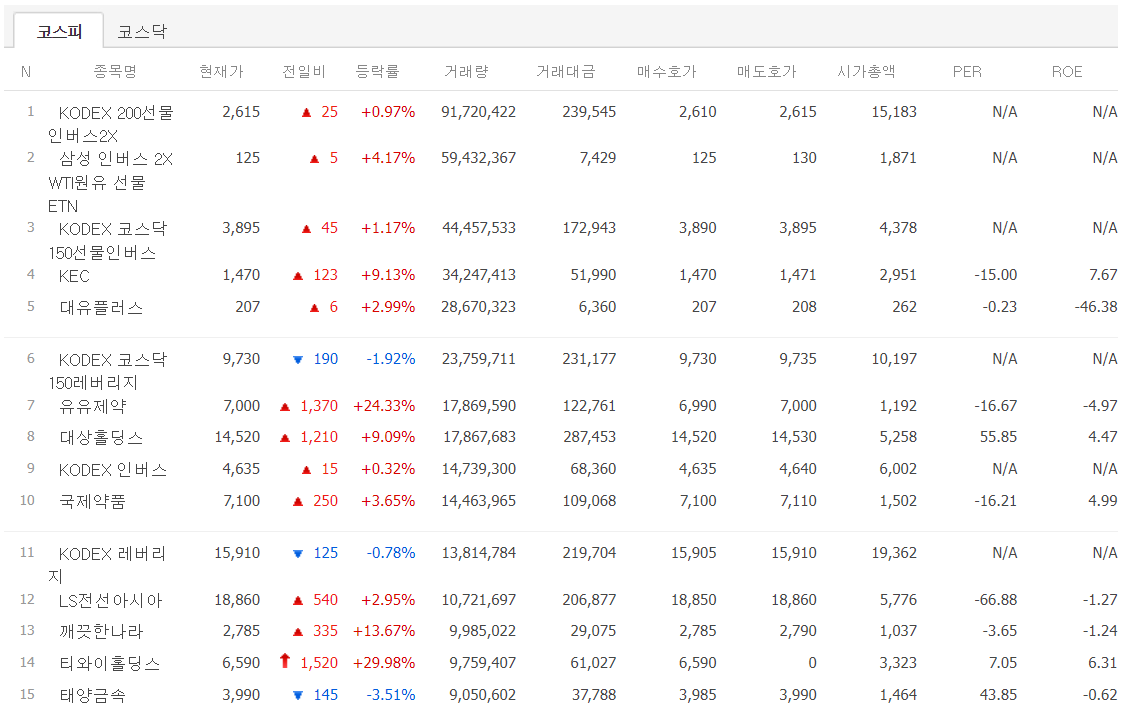Click the red up arrow for 국제약품

click(x=298, y=502)
